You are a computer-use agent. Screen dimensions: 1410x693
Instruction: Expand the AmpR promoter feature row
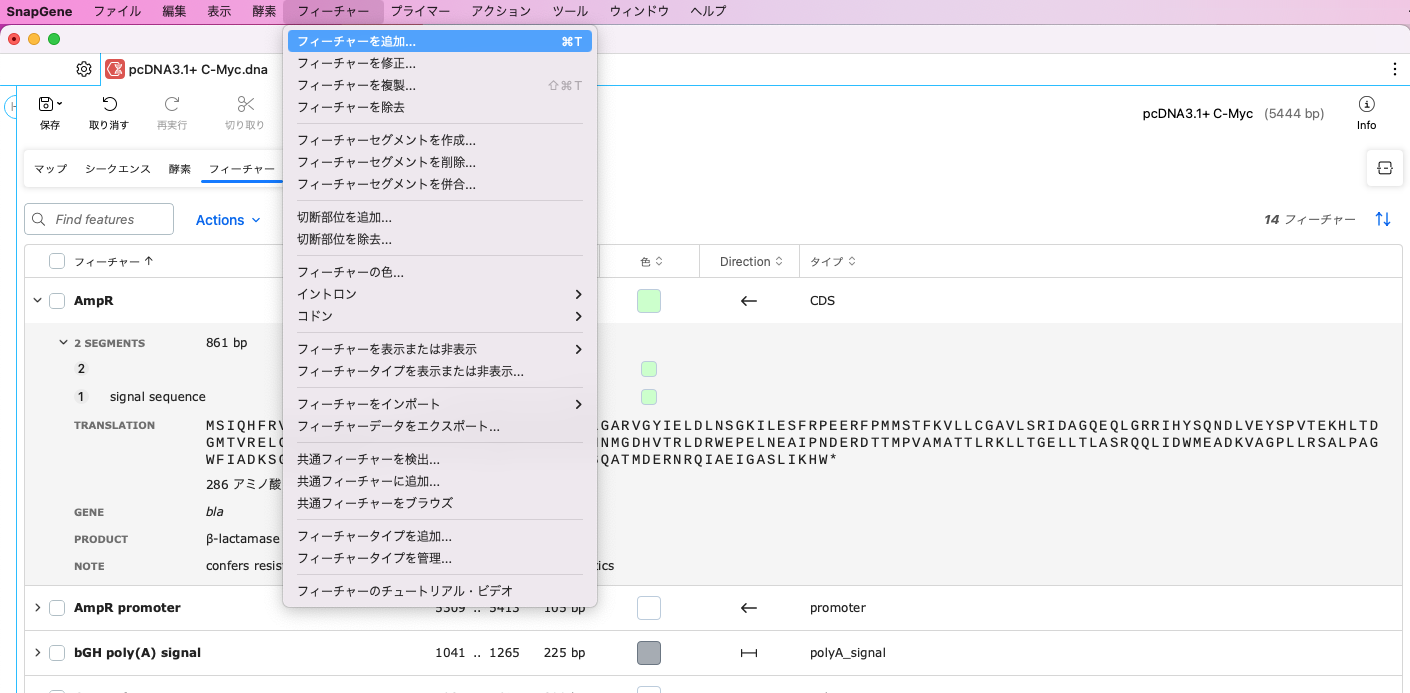(37, 607)
